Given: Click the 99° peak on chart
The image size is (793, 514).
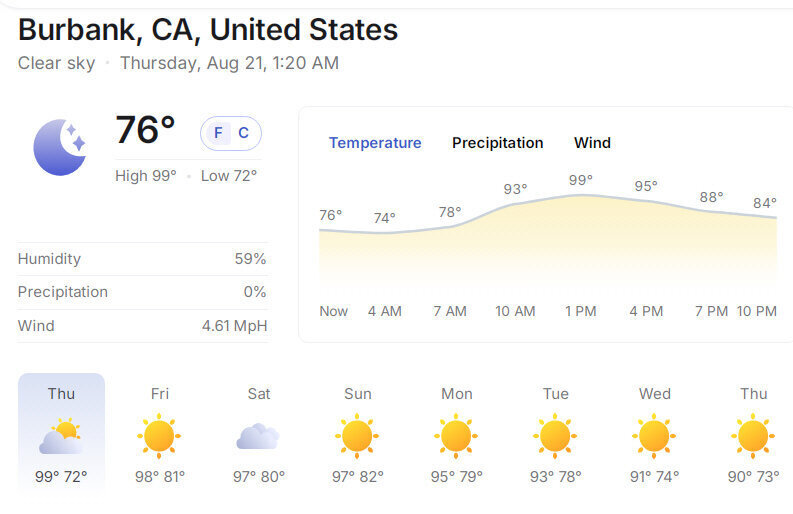Looking at the screenshot, I should 581,180.
